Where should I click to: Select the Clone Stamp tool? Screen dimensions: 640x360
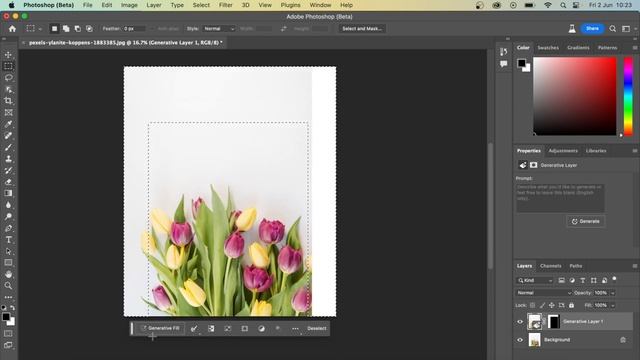click(x=8, y=159)
